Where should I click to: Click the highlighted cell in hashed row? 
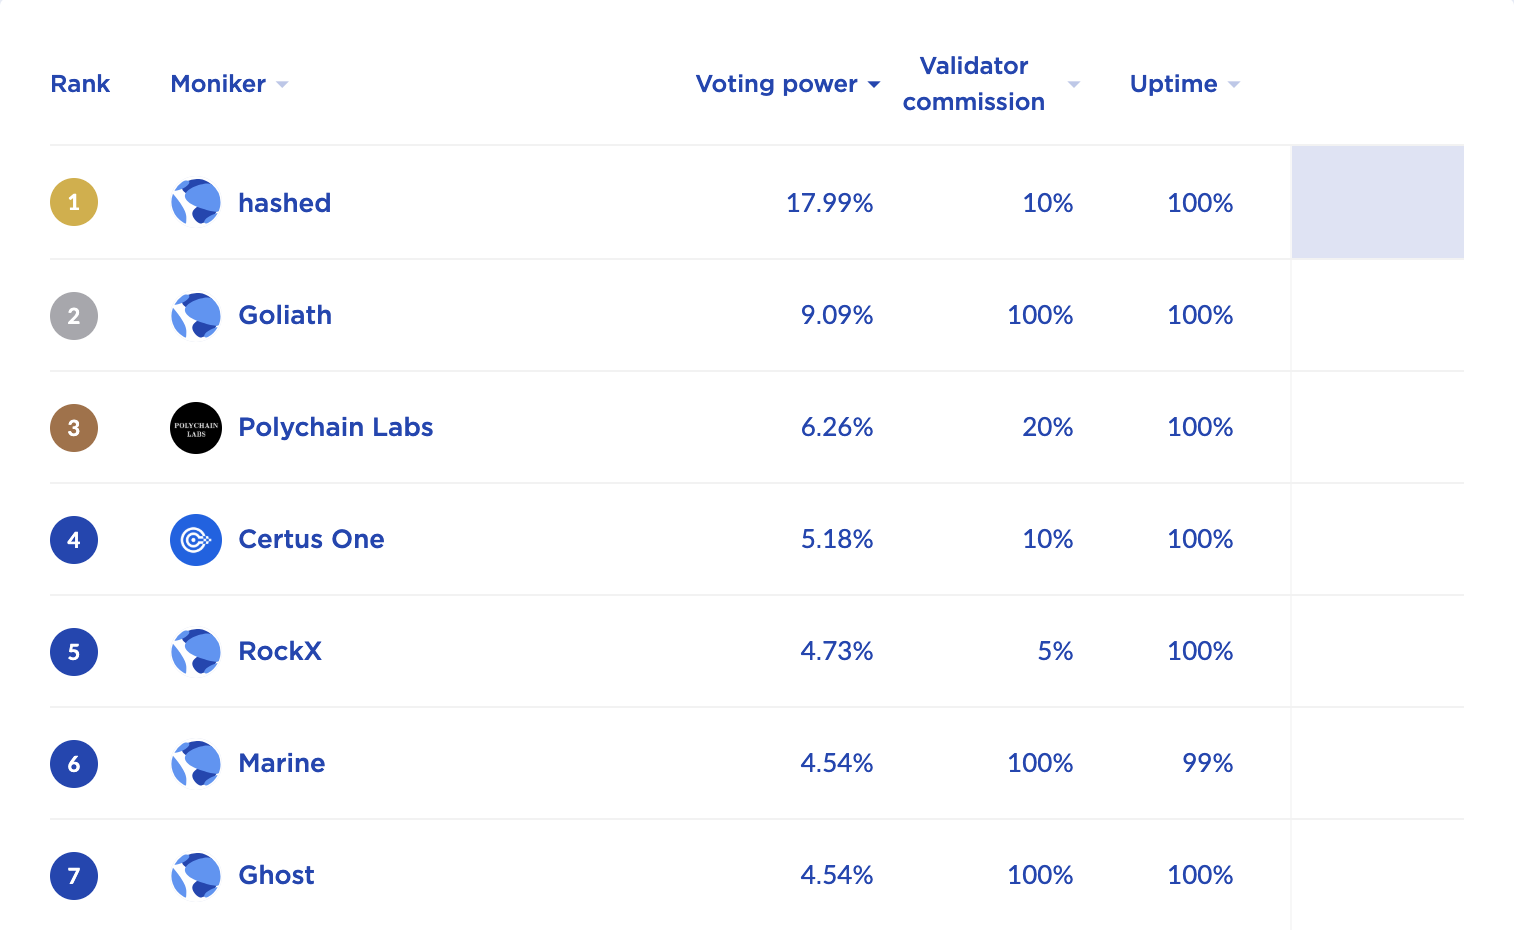tap(1377, 203)
